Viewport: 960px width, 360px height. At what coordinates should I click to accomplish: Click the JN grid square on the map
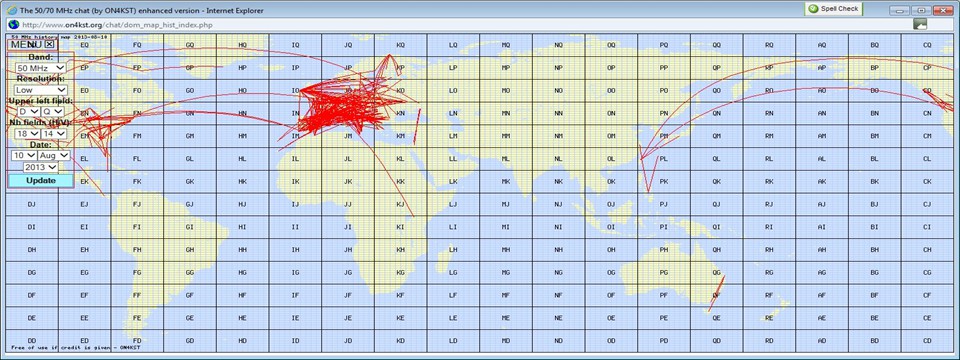348,113
